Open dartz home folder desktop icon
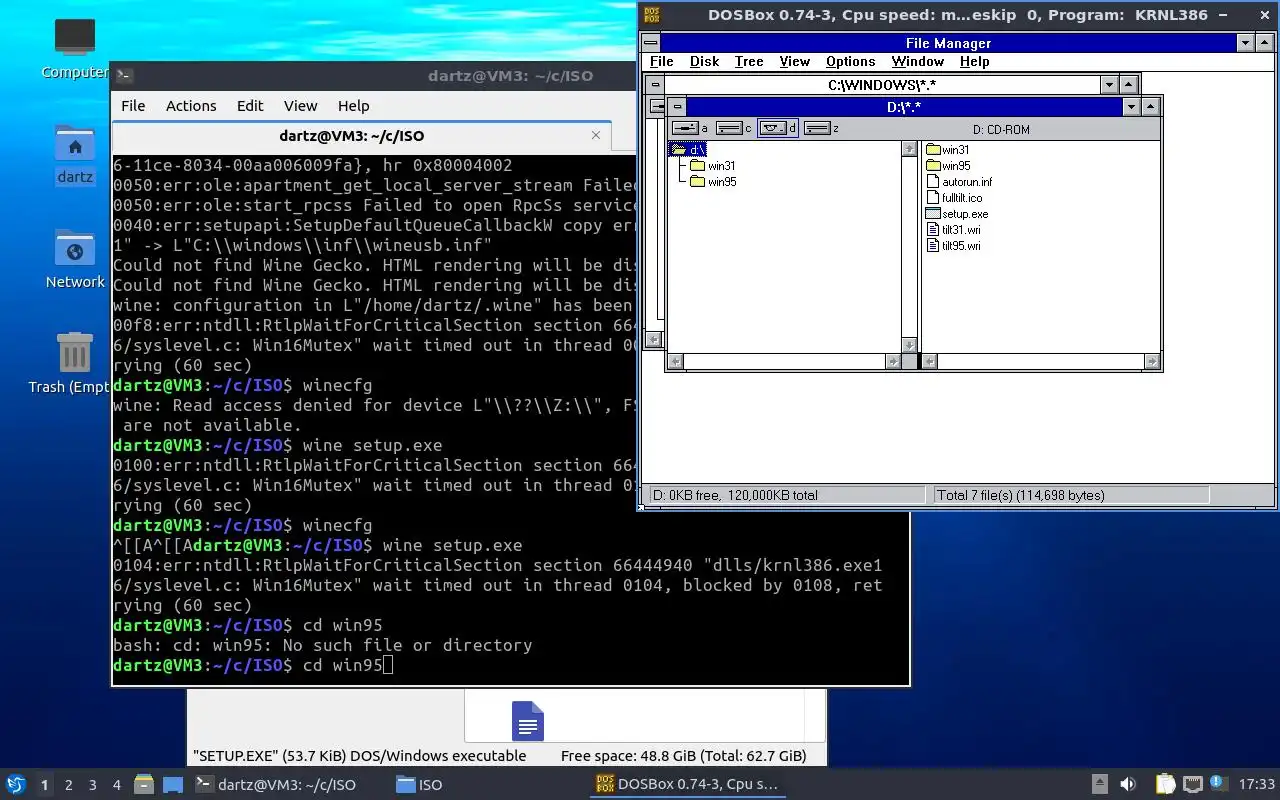The image size is (1280, 800). click(x=75, y=154)
